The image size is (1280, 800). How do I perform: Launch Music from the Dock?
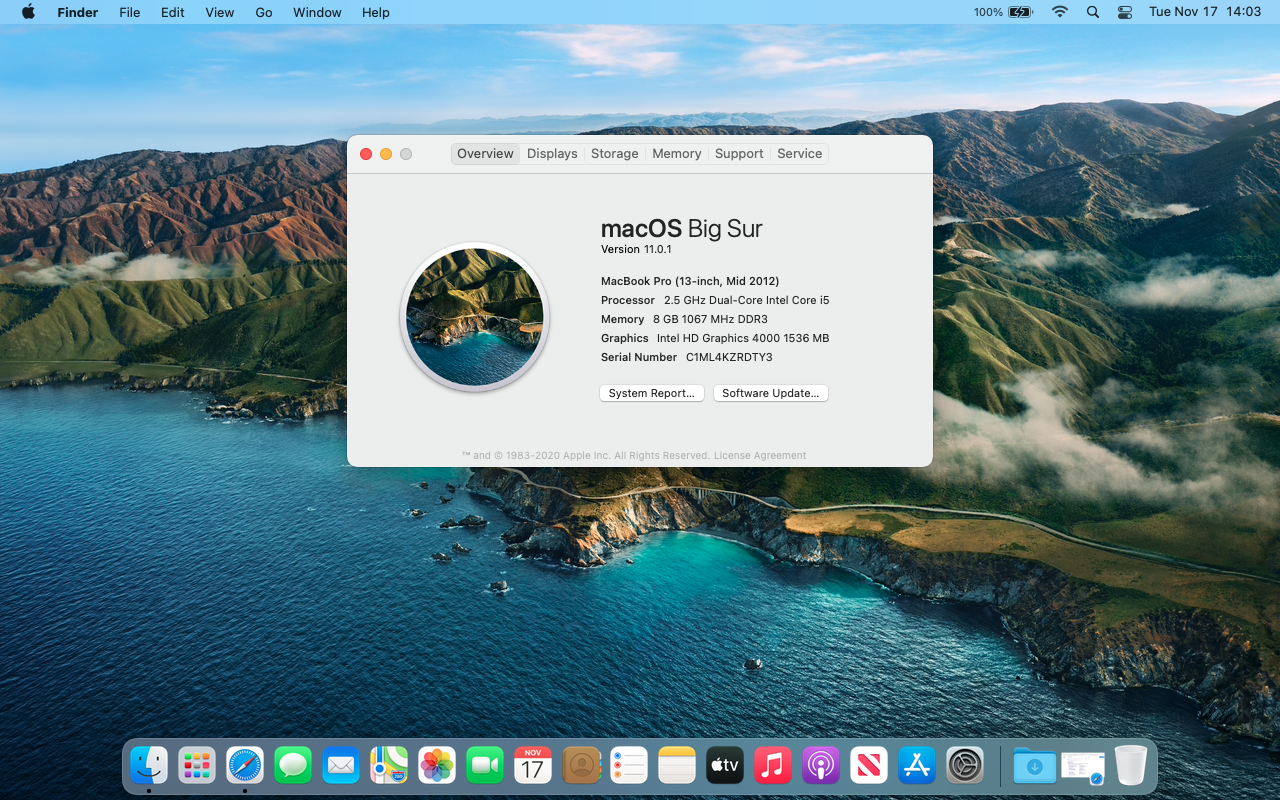pos(773,766)
